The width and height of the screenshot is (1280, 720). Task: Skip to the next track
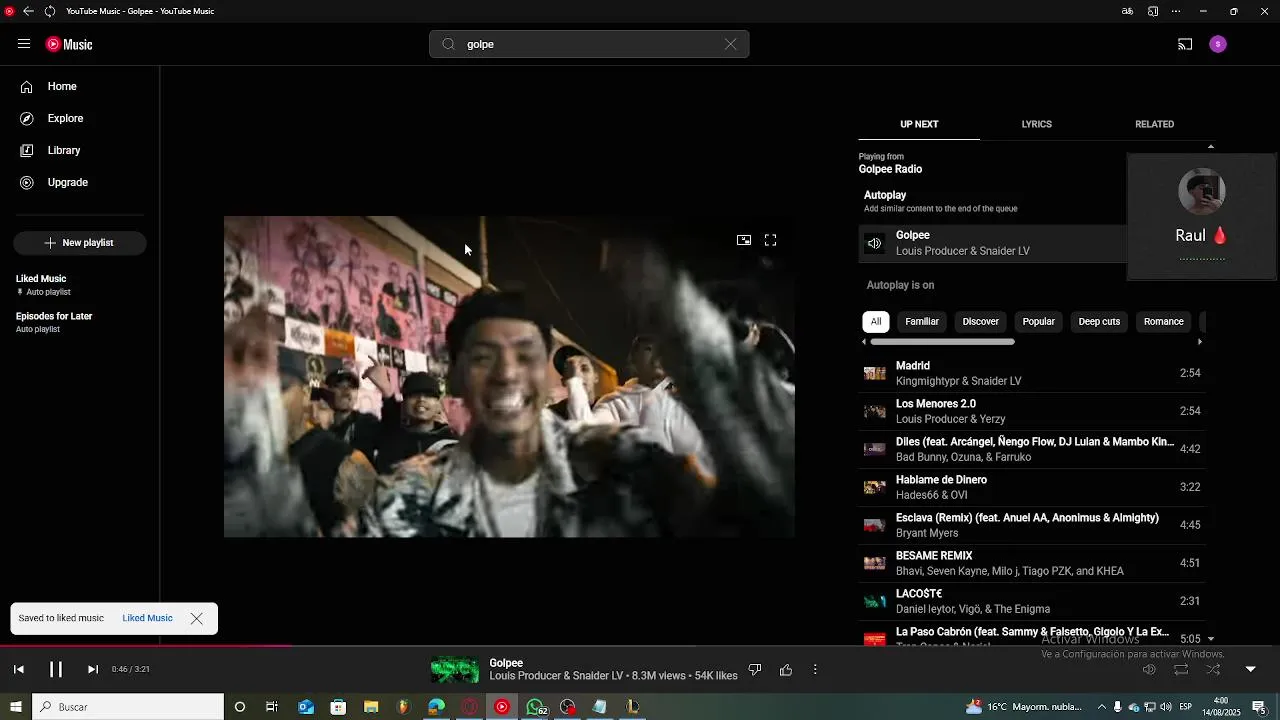(93, 669)
